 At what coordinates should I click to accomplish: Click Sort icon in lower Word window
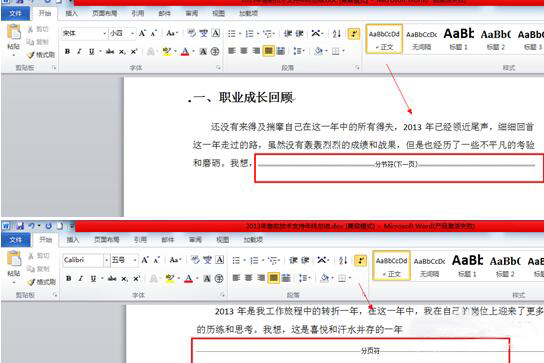[343, 260]
